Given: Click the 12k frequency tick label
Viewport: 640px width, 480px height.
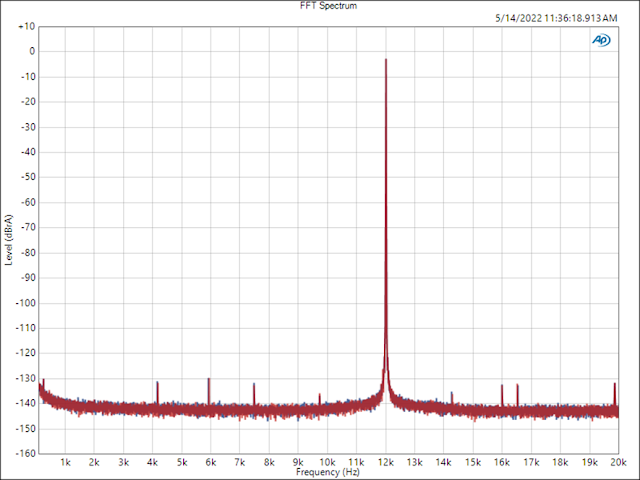Looking at the screenshot, I should pyautogui.click(x=385, y=462).
